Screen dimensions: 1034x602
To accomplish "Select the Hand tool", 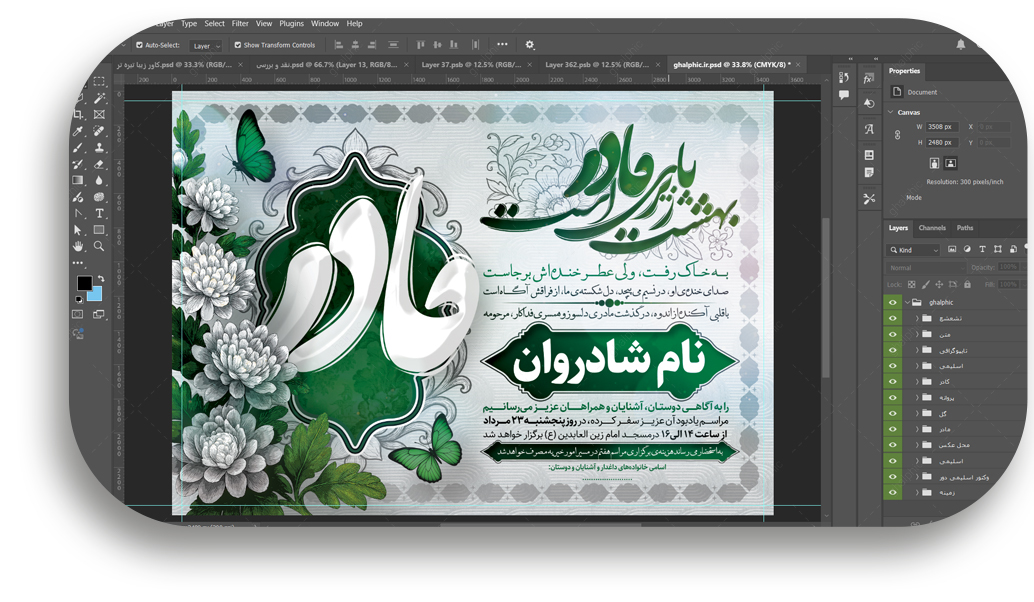I will [79, 246].
